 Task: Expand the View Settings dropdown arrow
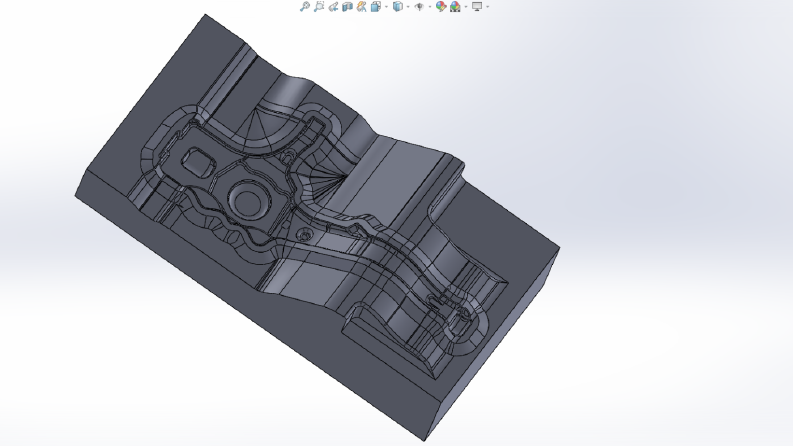click(x=488, y=7)
